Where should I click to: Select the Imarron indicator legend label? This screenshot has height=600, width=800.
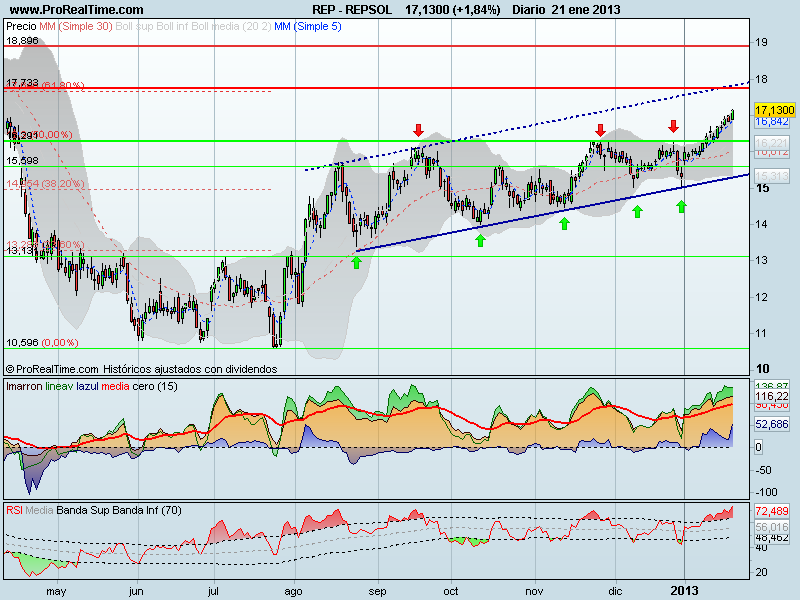[x=24, y=386]
